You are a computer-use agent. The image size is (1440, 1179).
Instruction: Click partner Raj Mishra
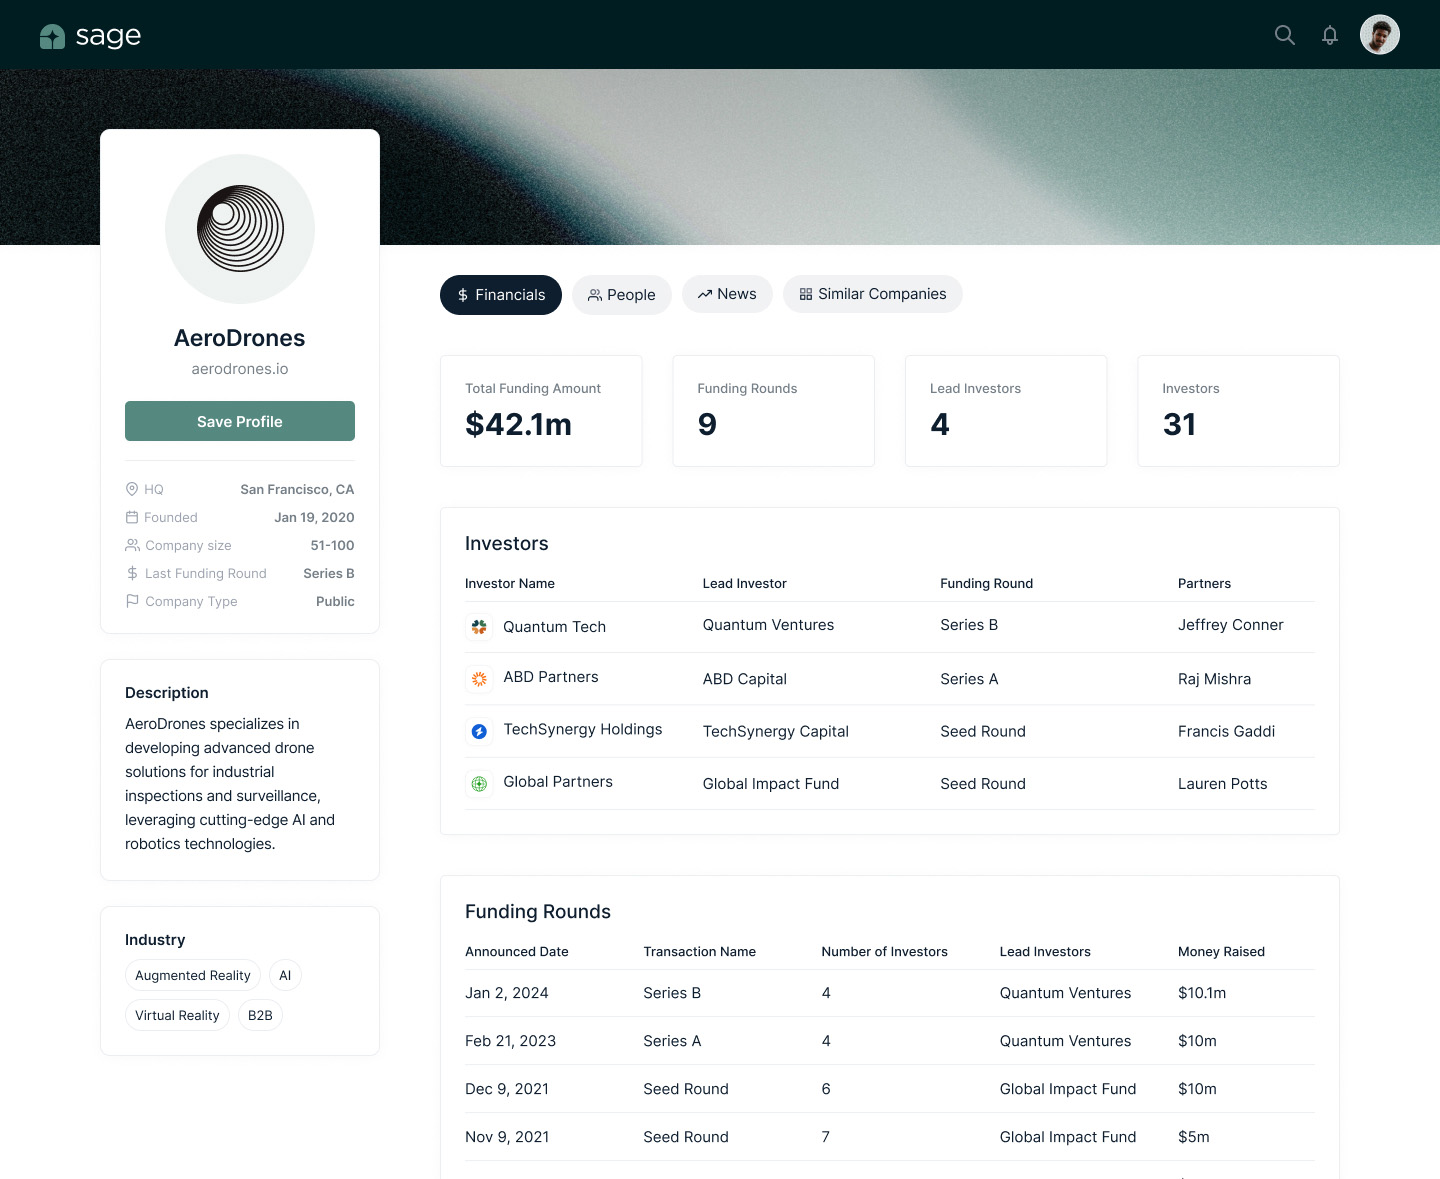1215,679
